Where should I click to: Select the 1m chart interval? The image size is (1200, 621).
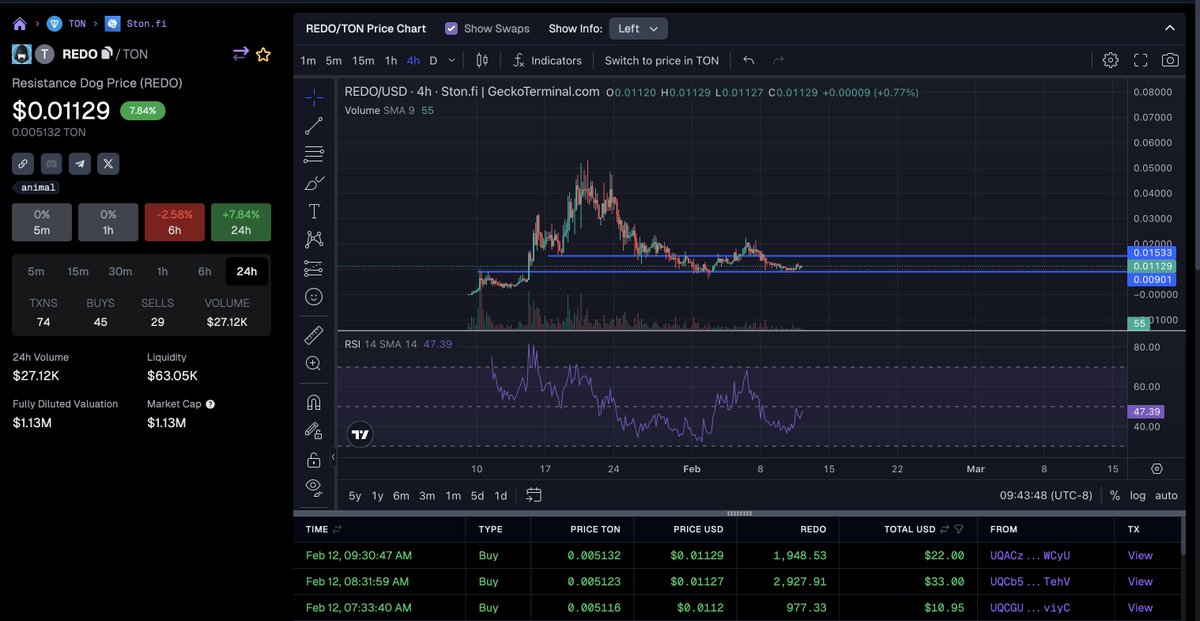[308, 60]
